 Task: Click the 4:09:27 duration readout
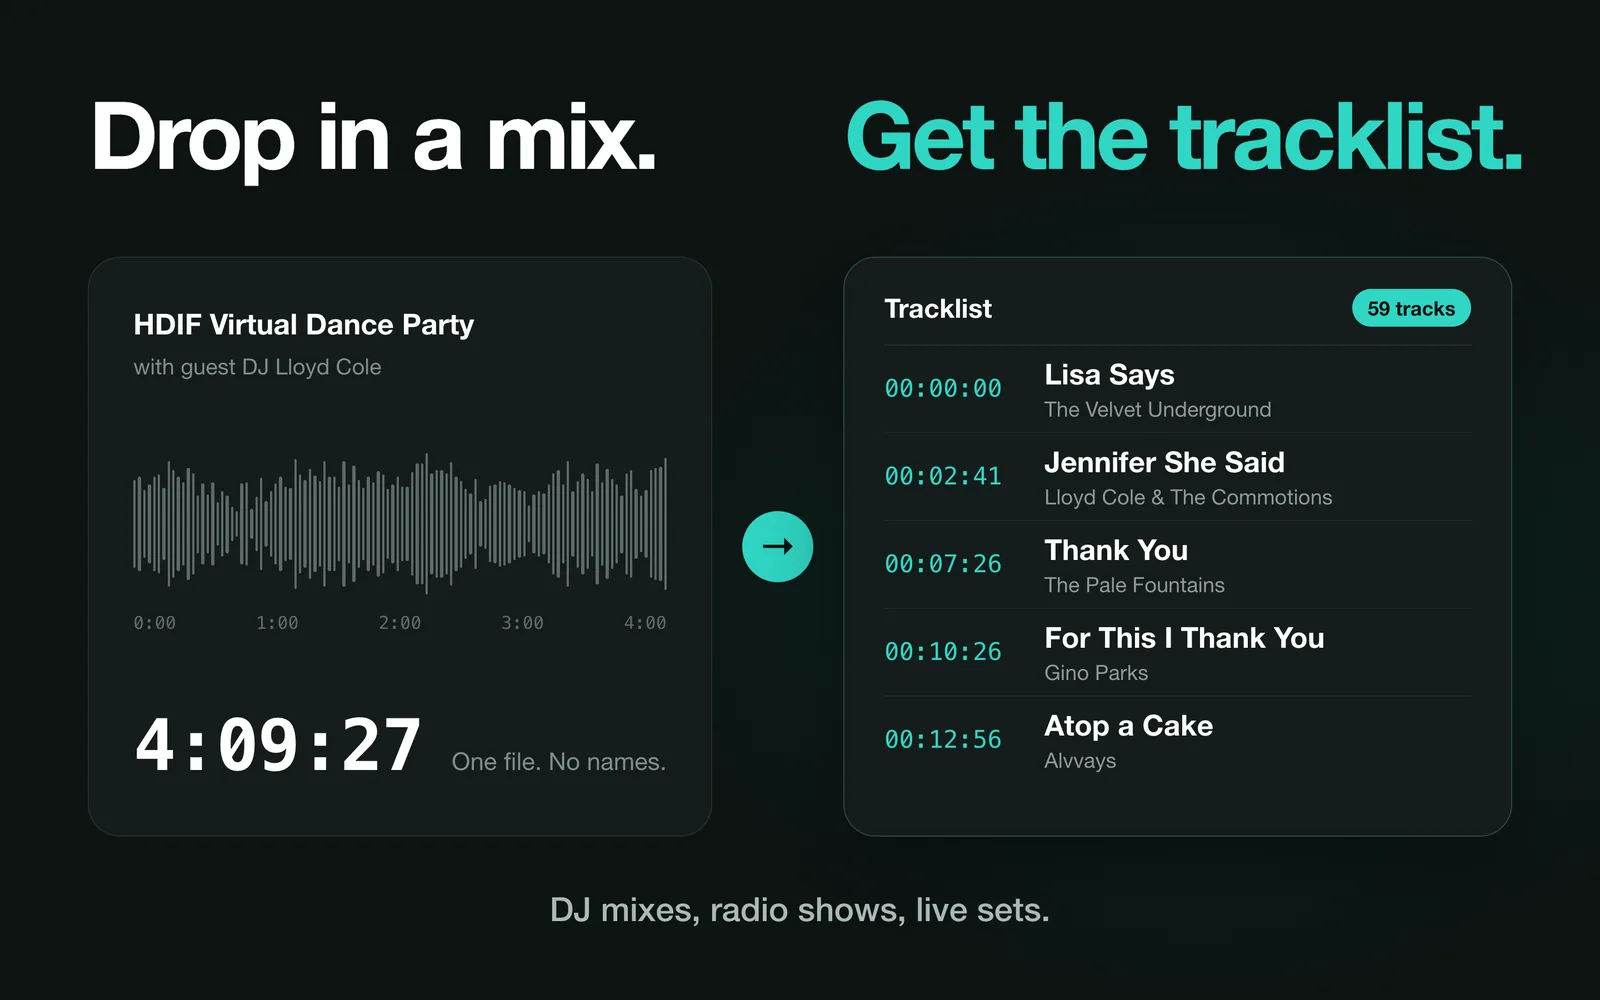tap(278, 746)
